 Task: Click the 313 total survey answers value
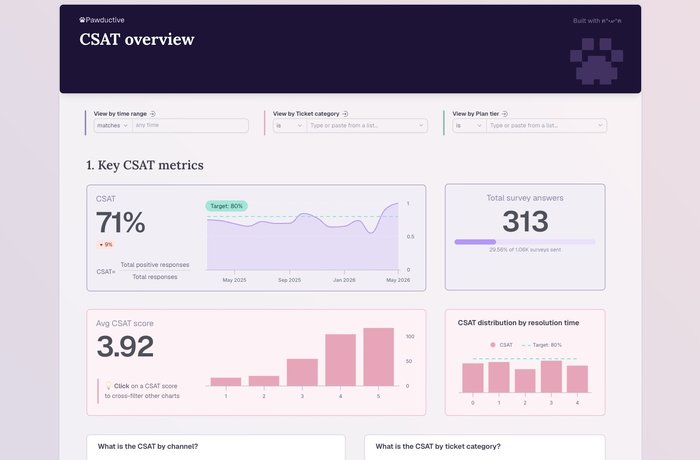coord(525,221)
